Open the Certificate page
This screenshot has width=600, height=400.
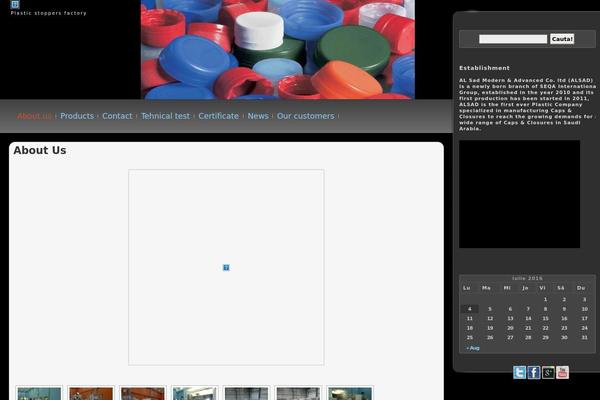point(218,116)
